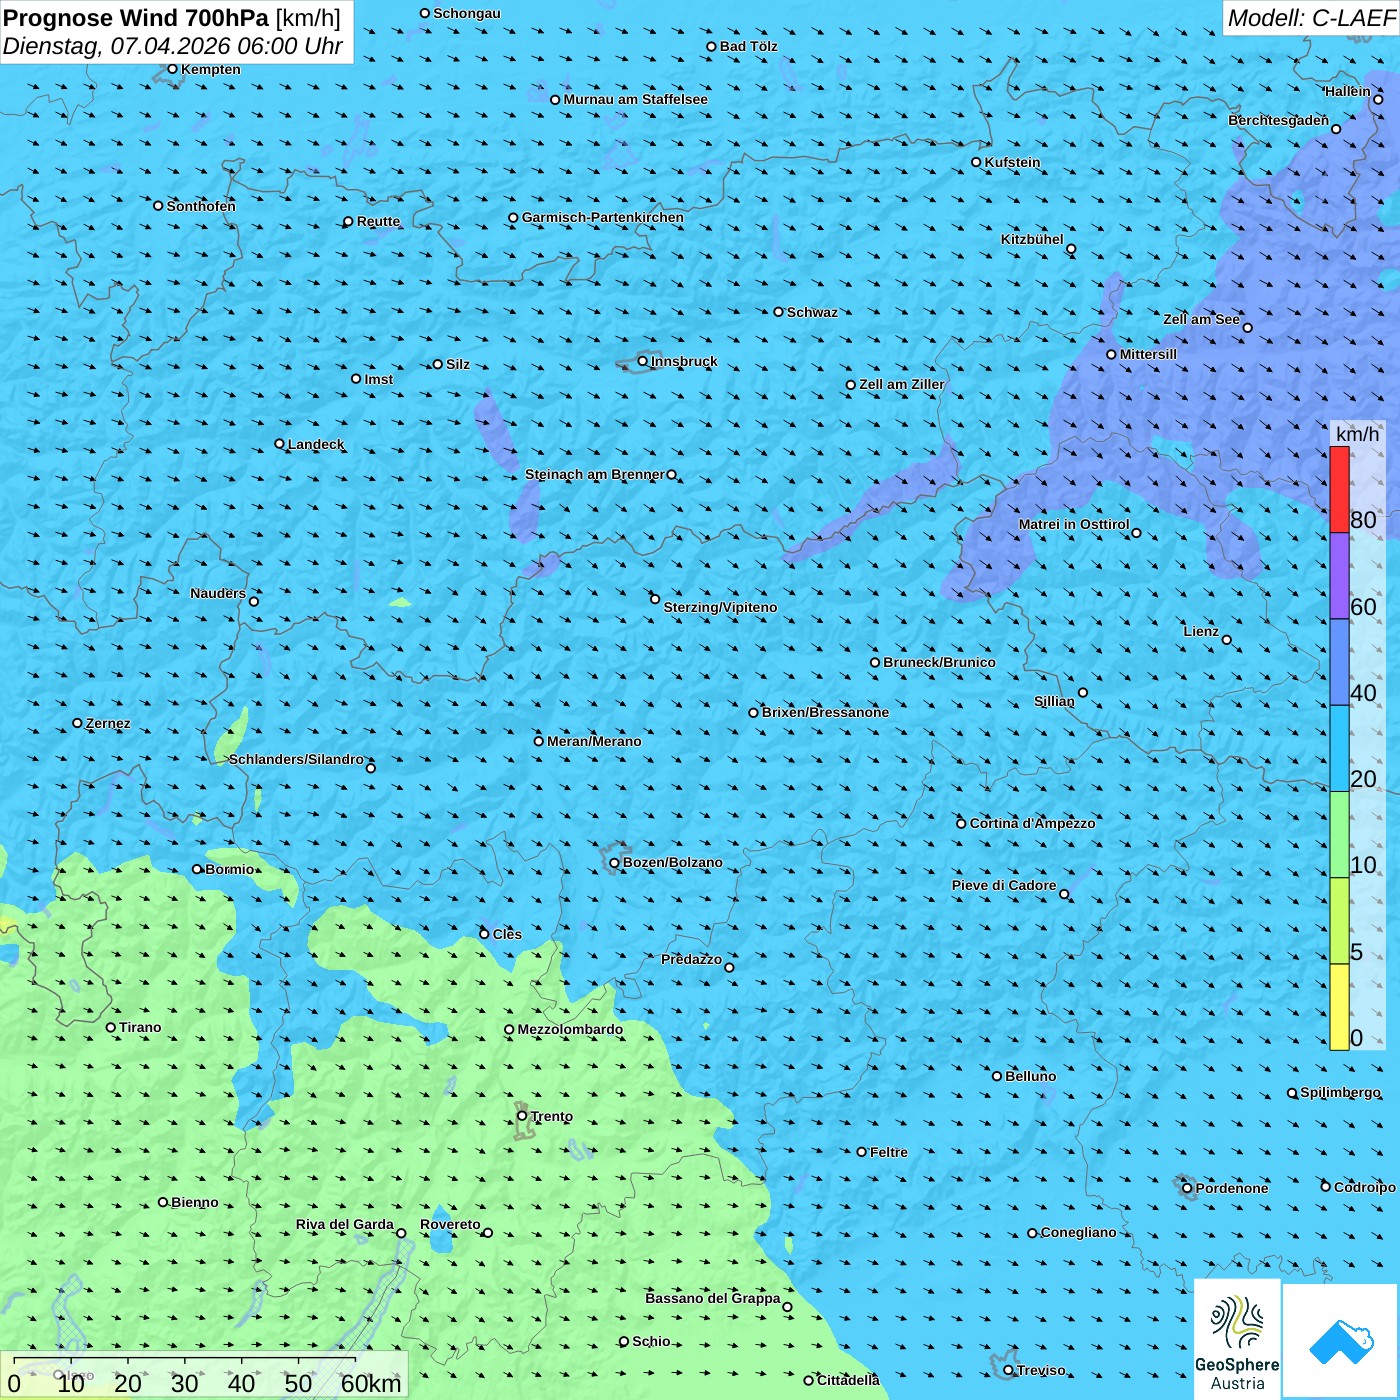
Task: Click the 'km/h' legend heading
Action: [x=1357, y=434]
